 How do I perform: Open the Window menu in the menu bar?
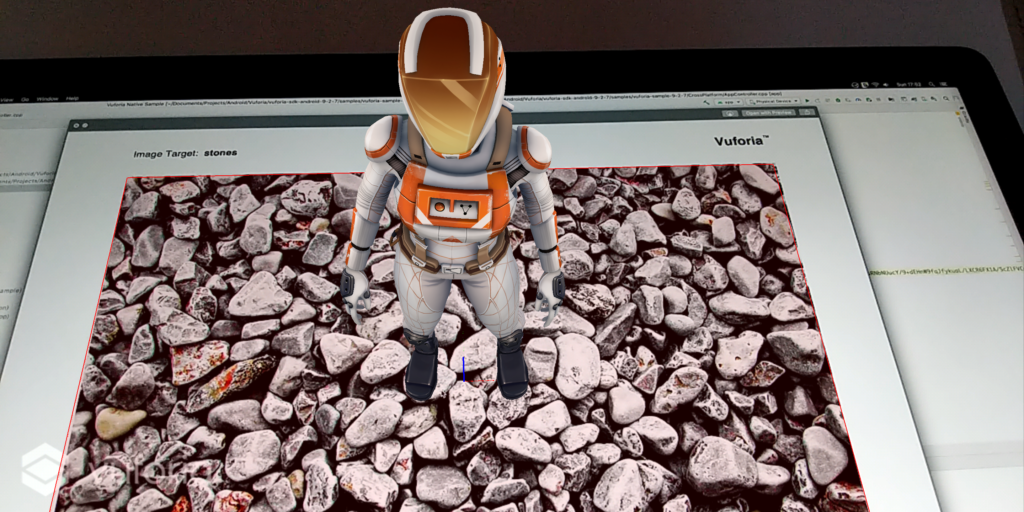tap(47, 99)
